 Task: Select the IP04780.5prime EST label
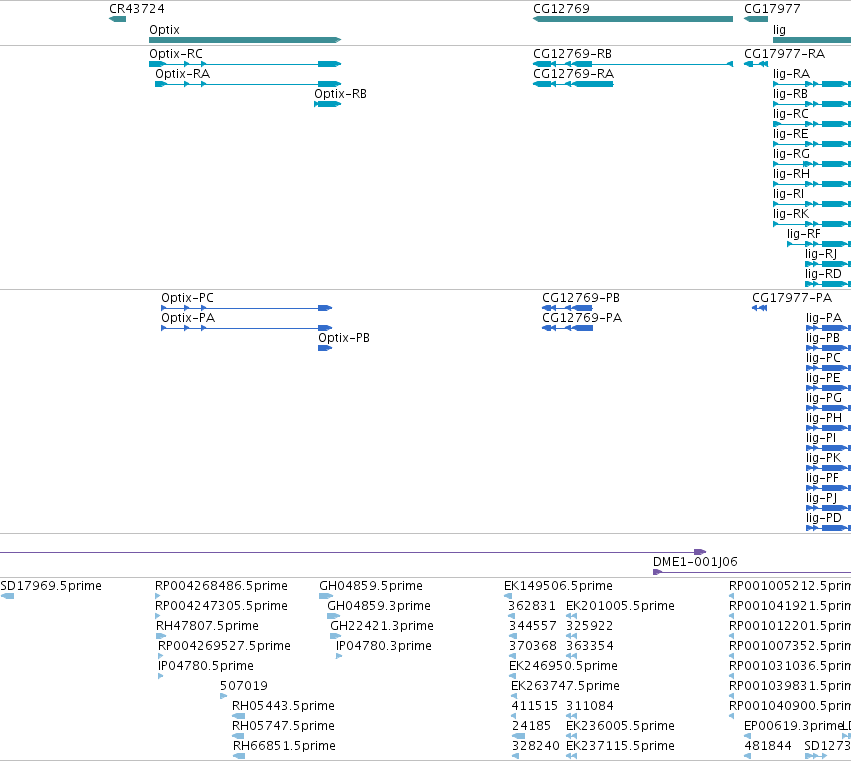206,666
